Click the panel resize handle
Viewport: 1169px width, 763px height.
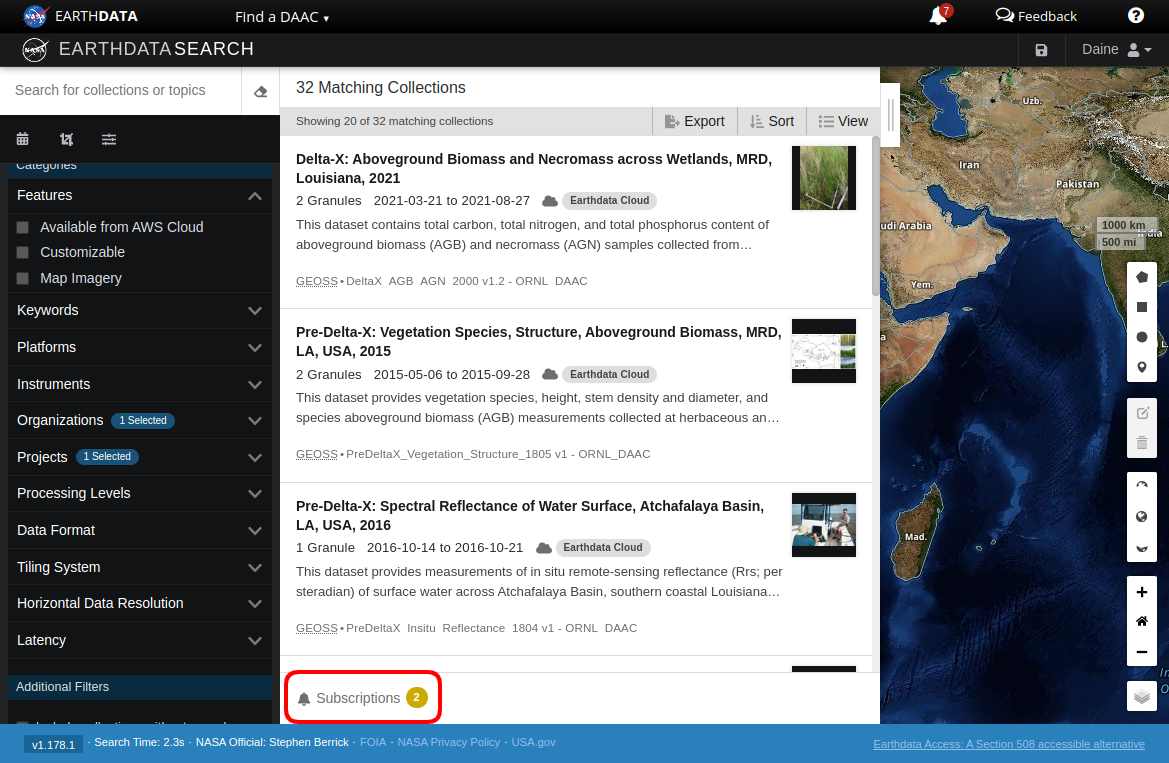(x=890, y=114)
